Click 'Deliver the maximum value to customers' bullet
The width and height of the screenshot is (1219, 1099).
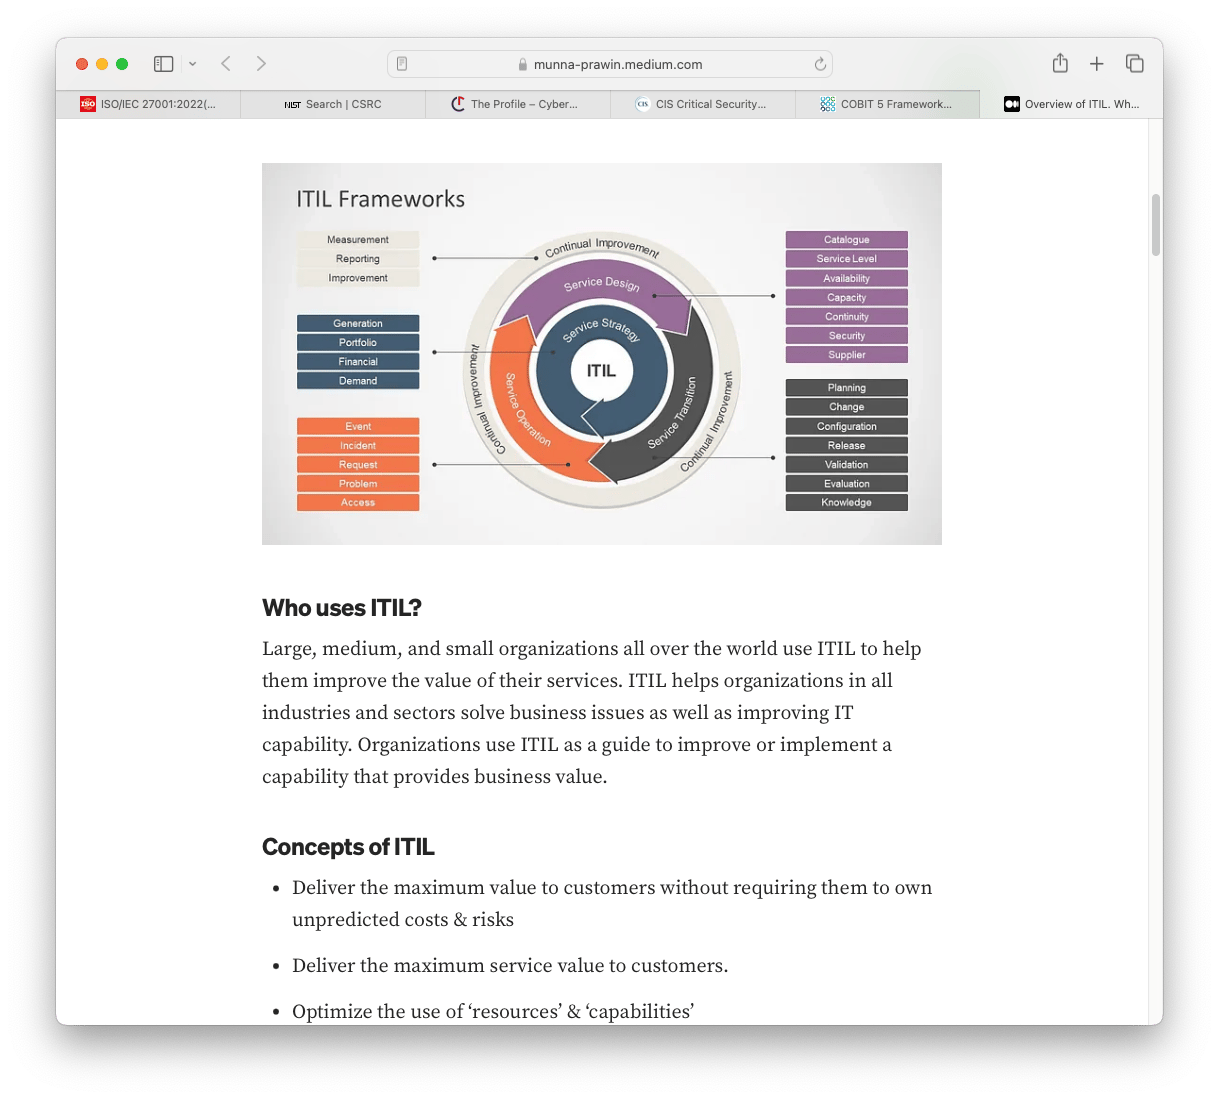point(612,904)
